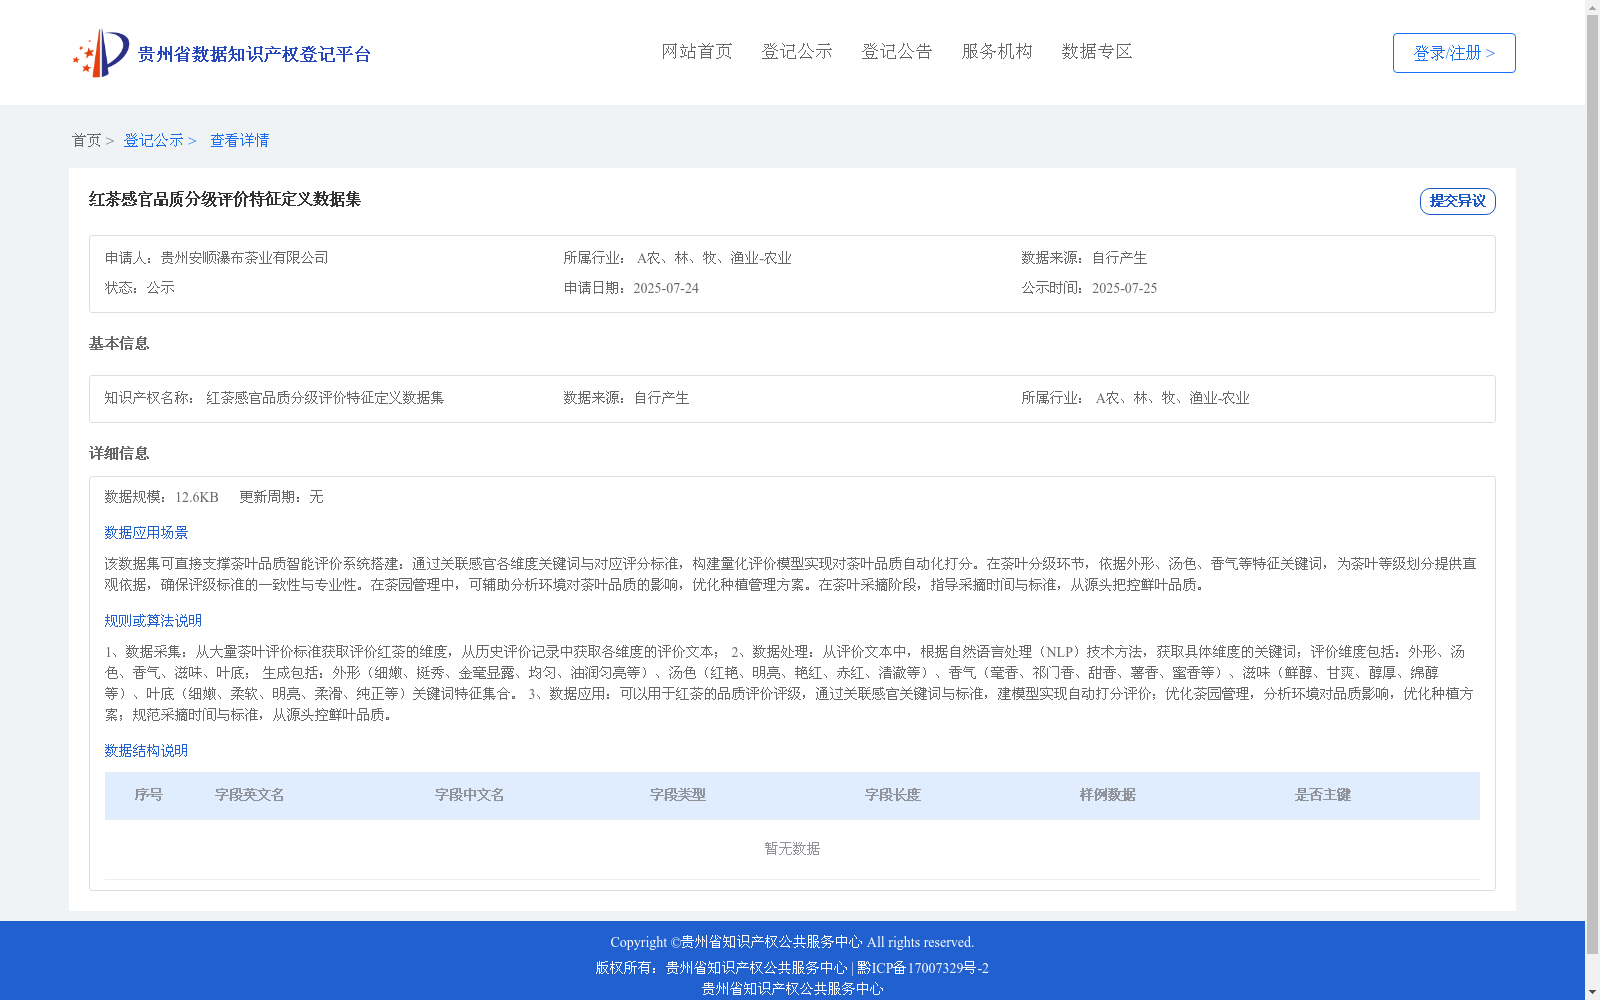Click the 黔ICP备17007329号-2 footer link
Screen dimensions: 1600x1000
922,968
